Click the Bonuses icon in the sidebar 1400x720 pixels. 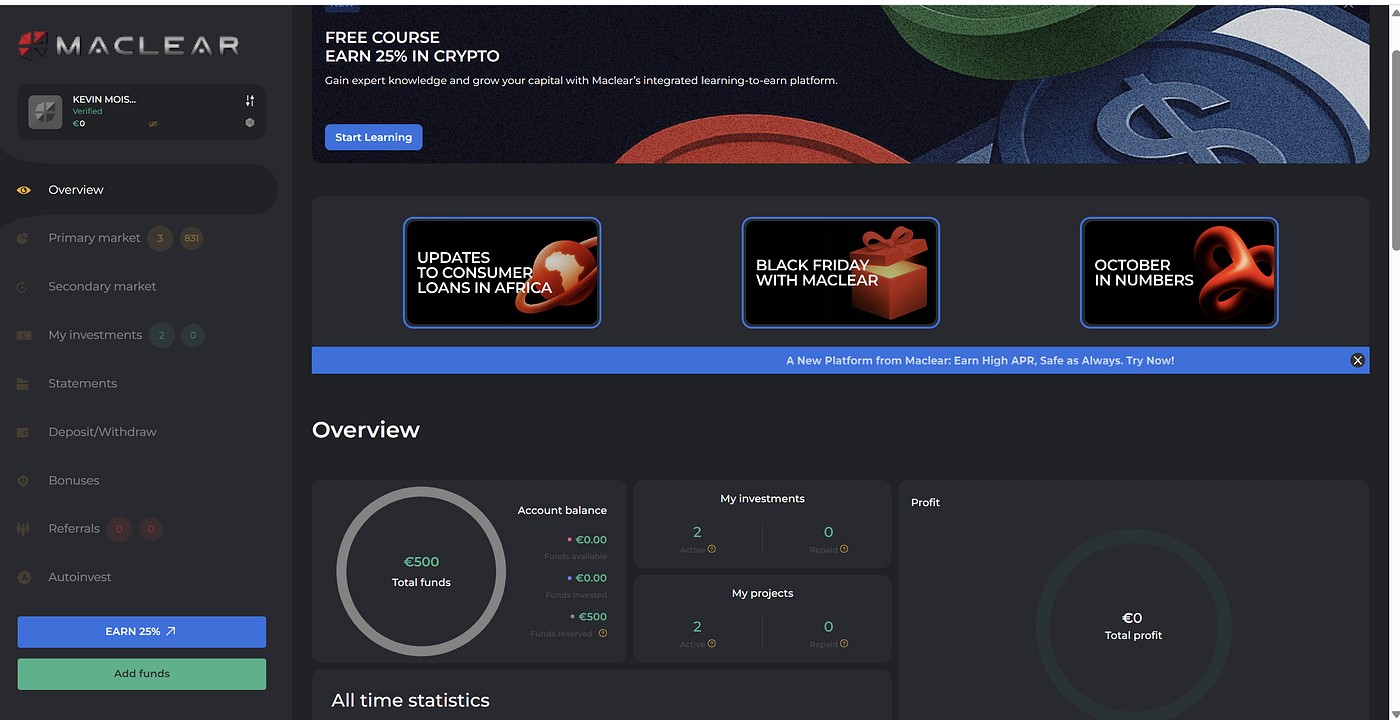(24, 481)
